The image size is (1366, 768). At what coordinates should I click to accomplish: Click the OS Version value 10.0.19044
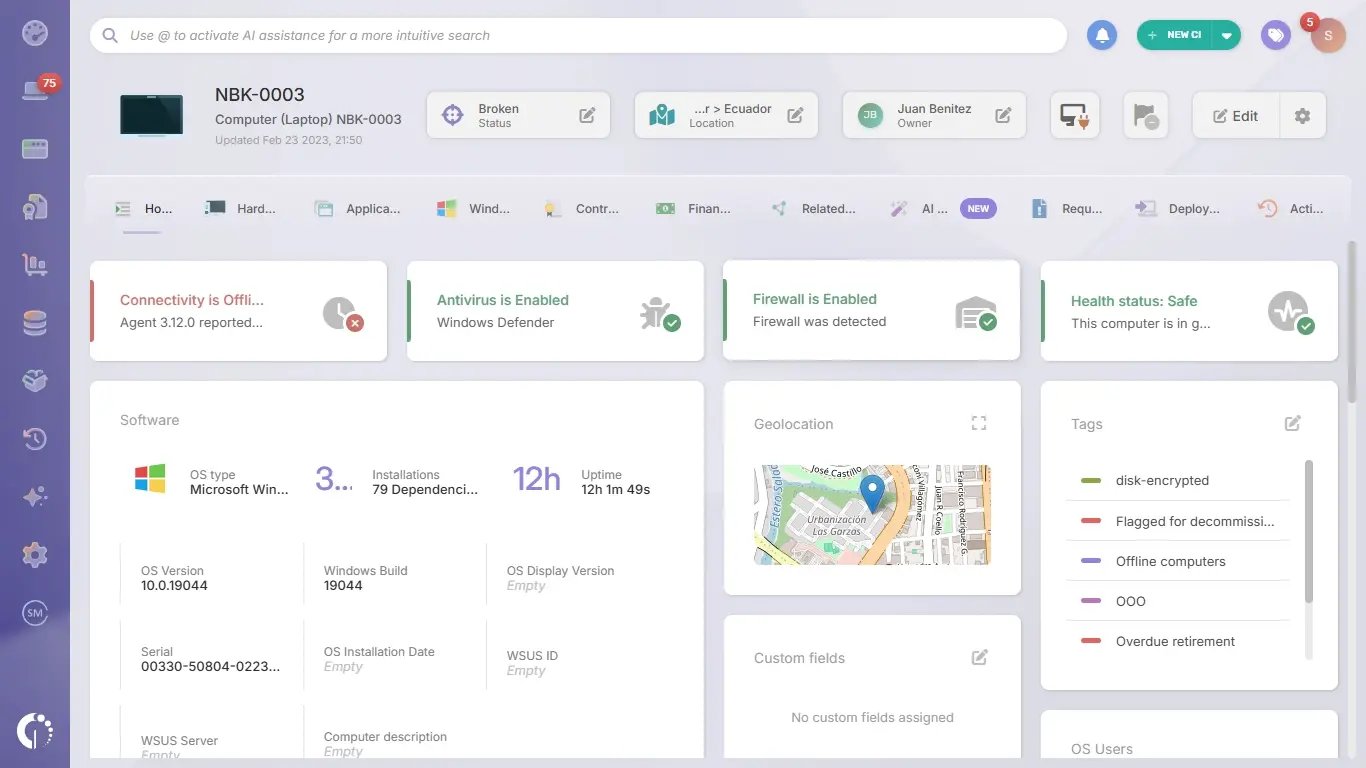174,586
